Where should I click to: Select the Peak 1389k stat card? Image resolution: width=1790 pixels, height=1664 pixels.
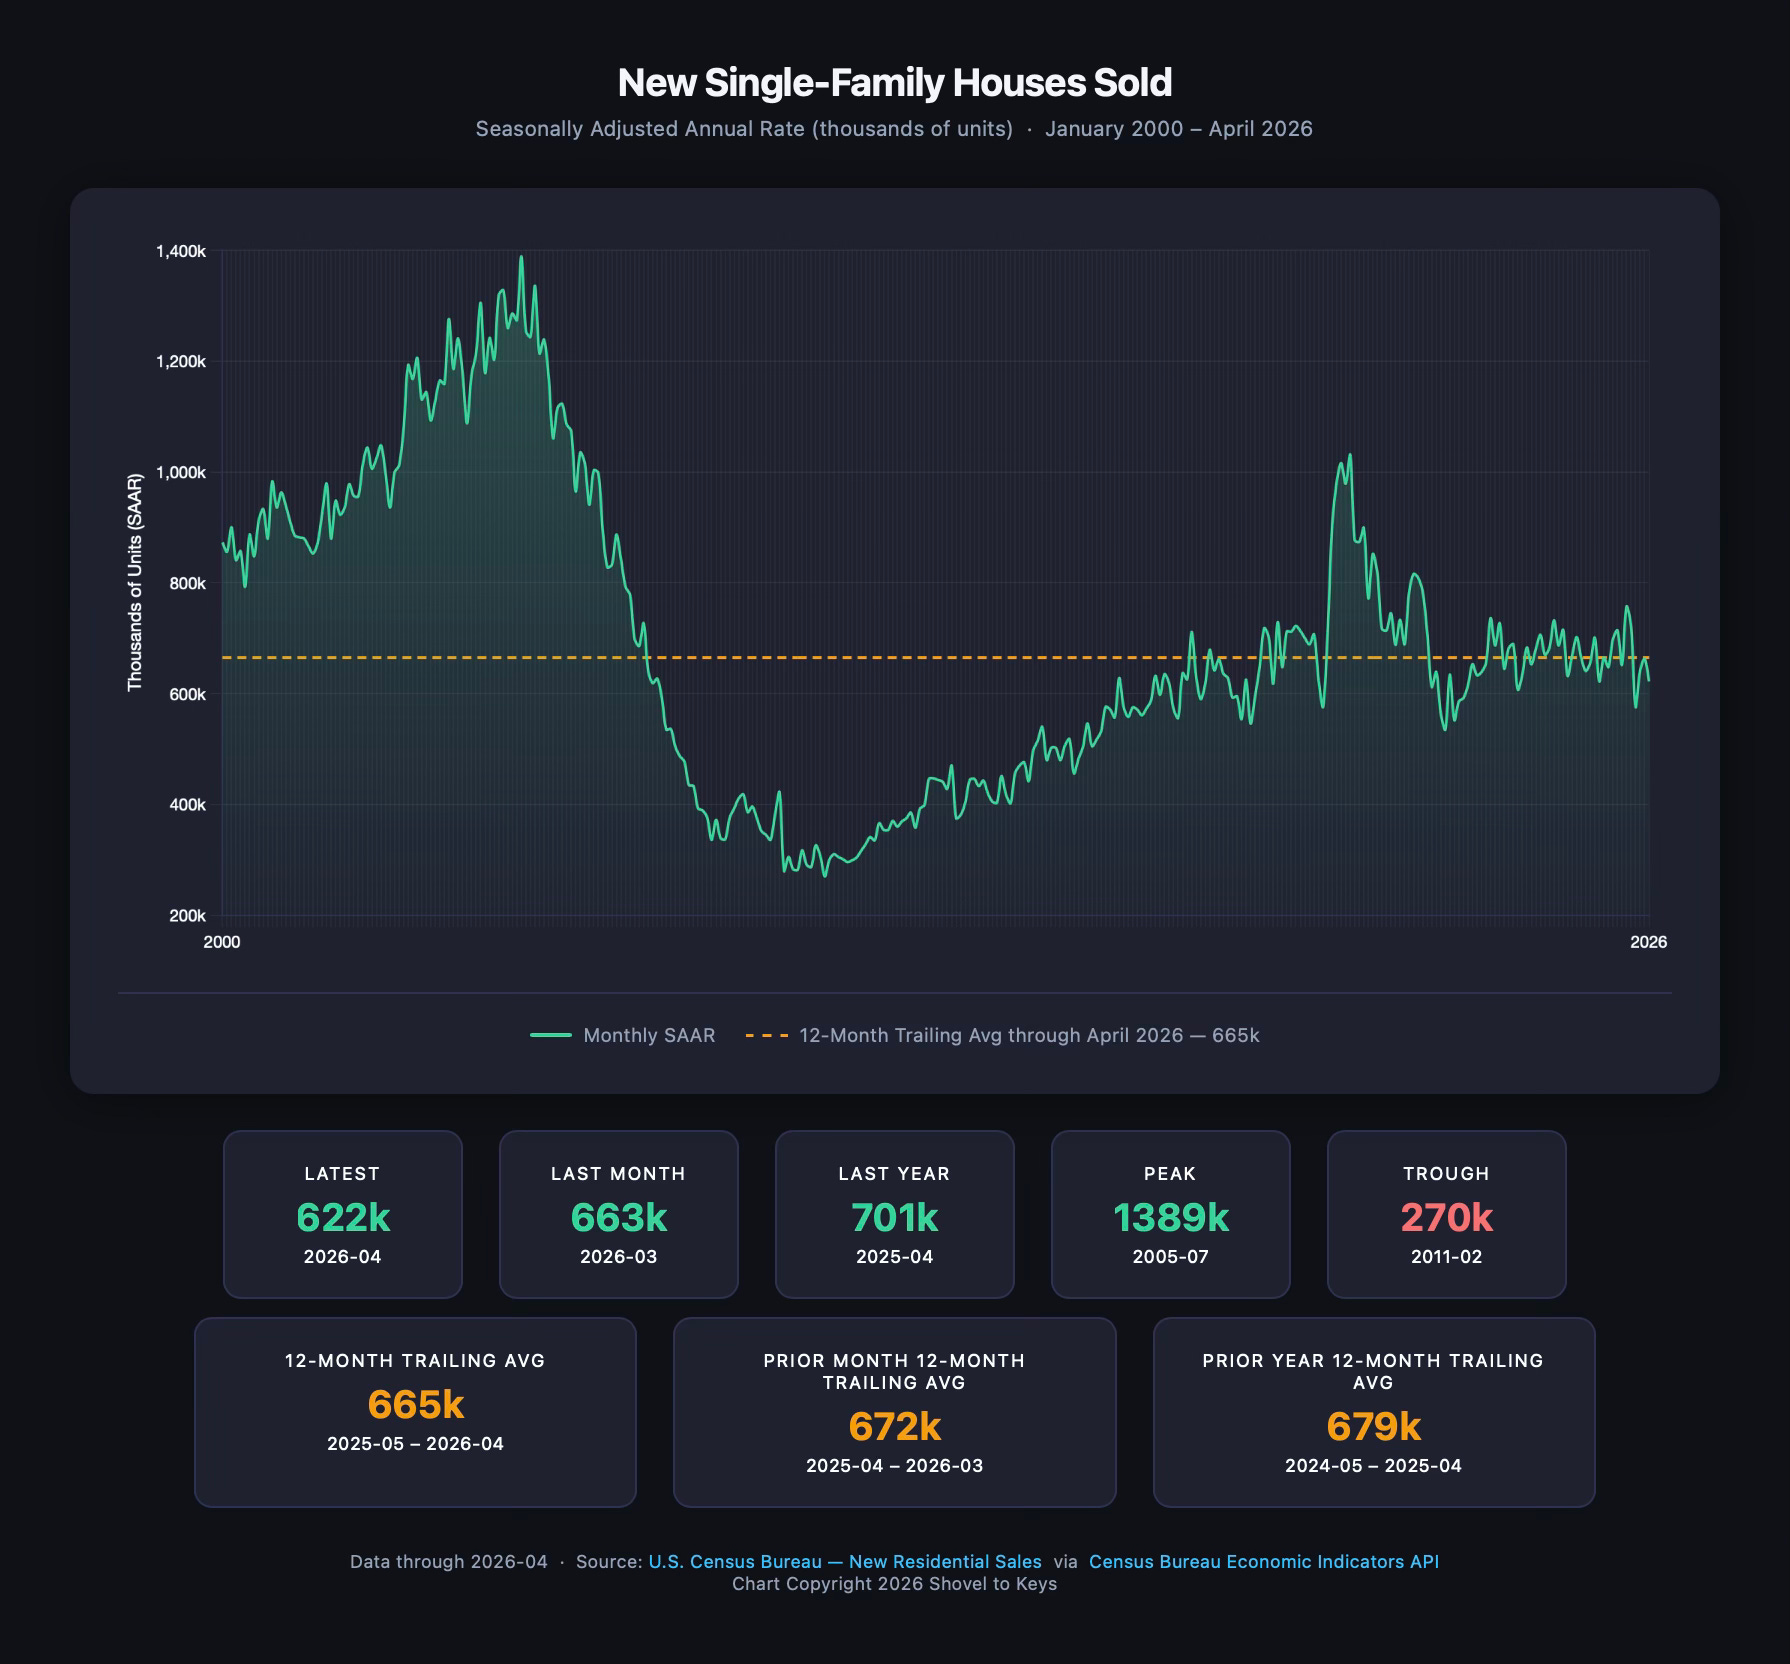tap(1171, 1214)
